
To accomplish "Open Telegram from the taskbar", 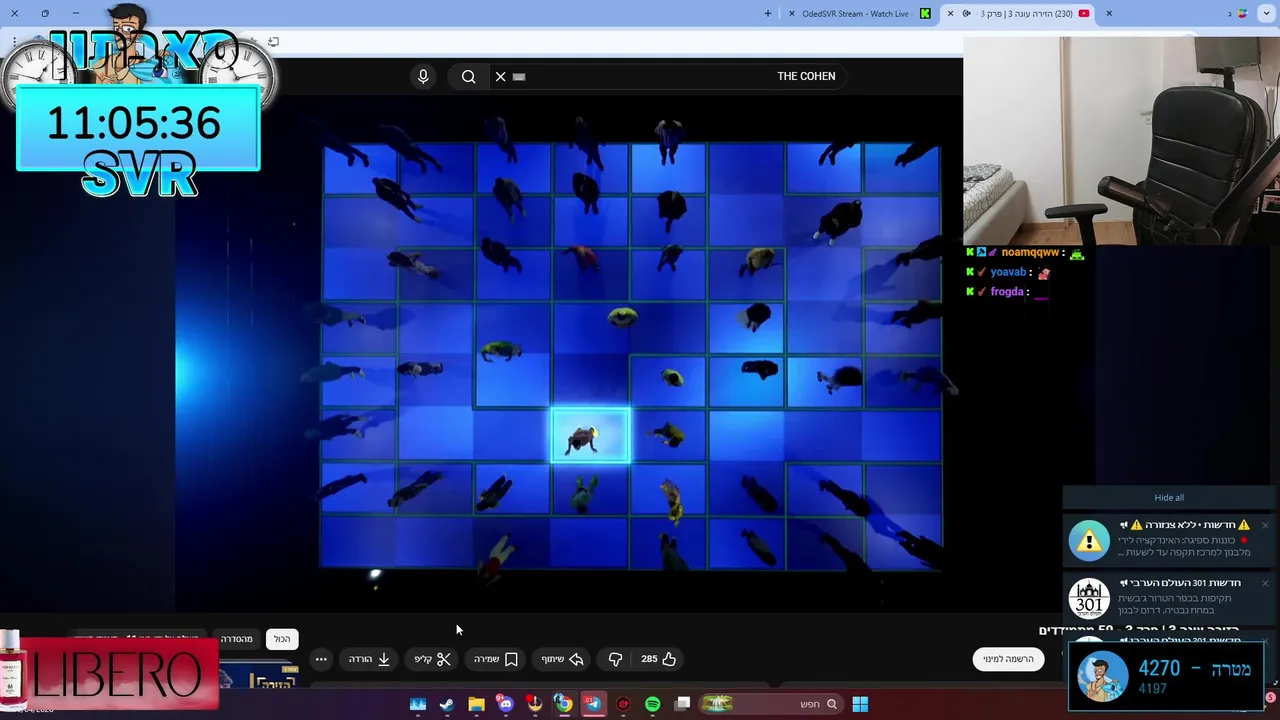I will coord(593,704).
